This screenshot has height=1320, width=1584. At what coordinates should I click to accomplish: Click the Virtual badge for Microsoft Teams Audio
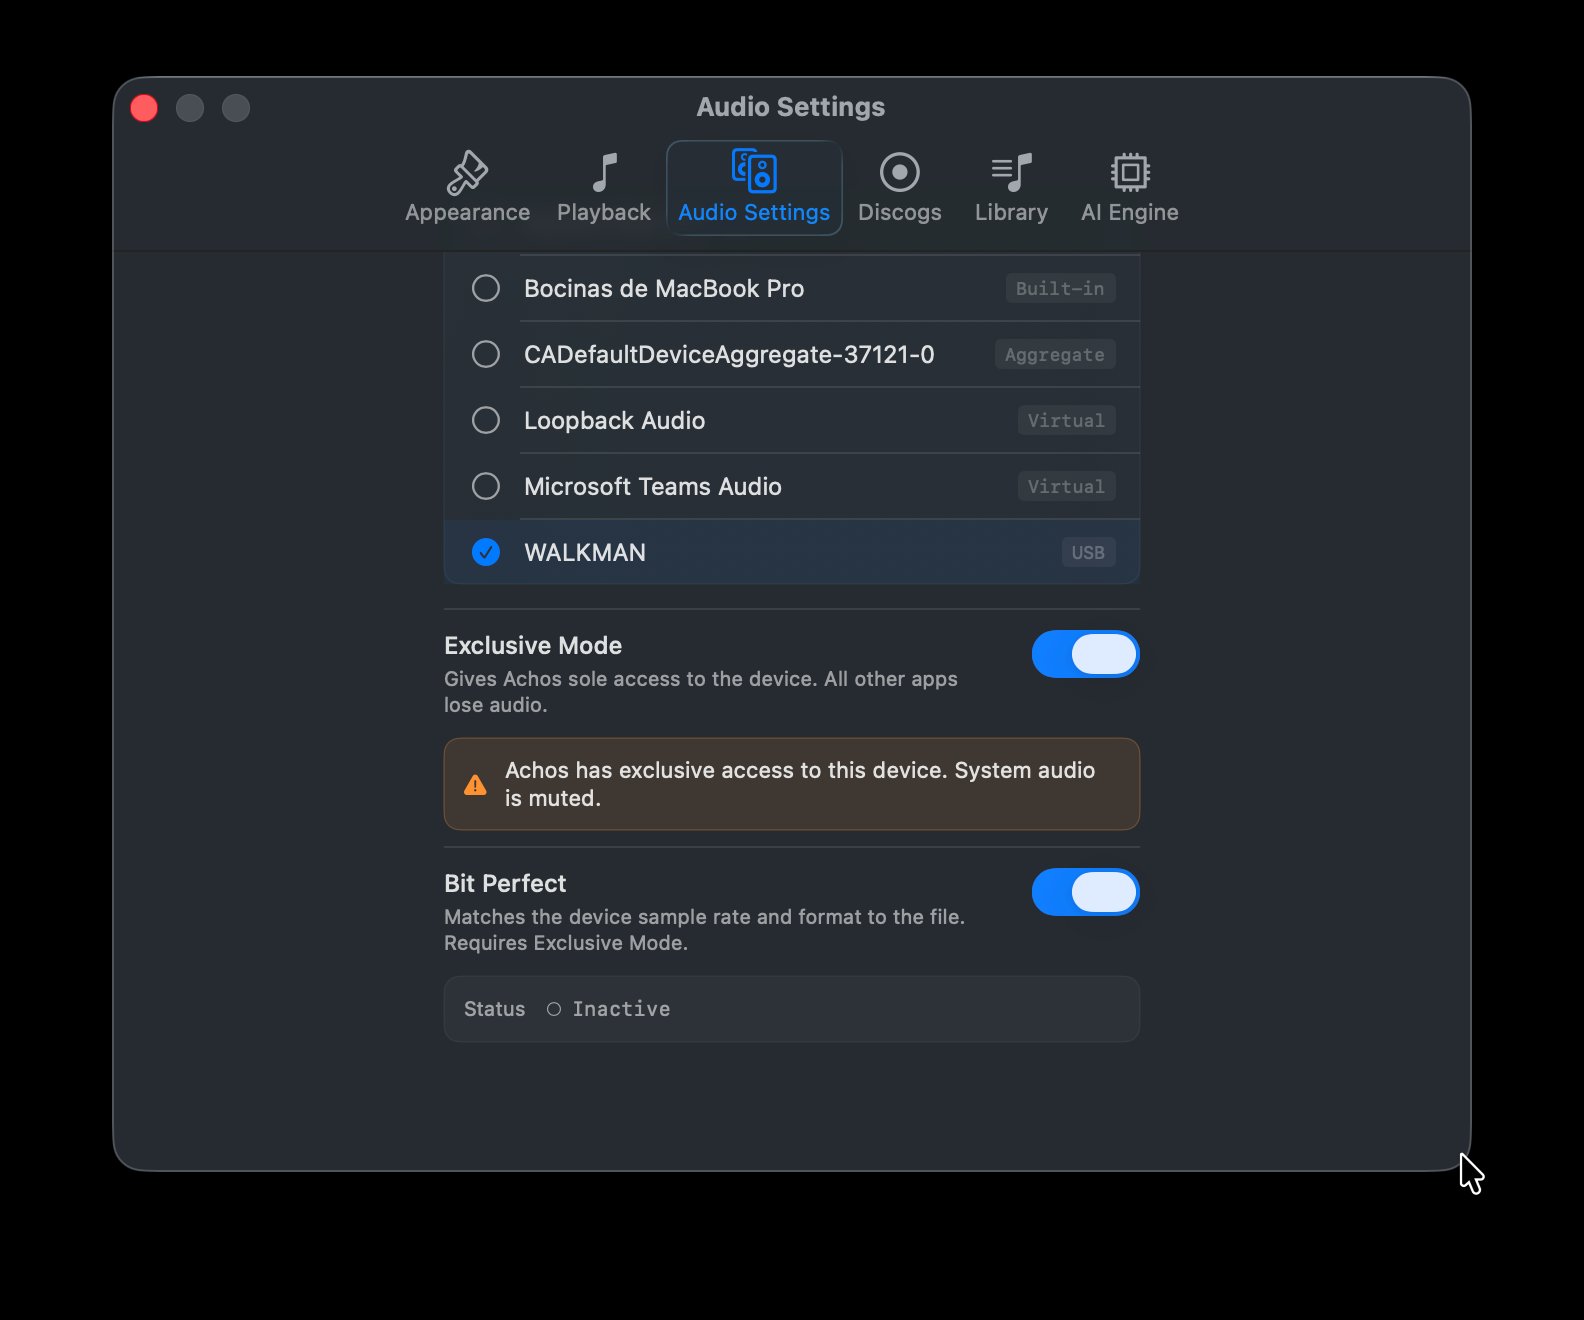[1066, 486]
